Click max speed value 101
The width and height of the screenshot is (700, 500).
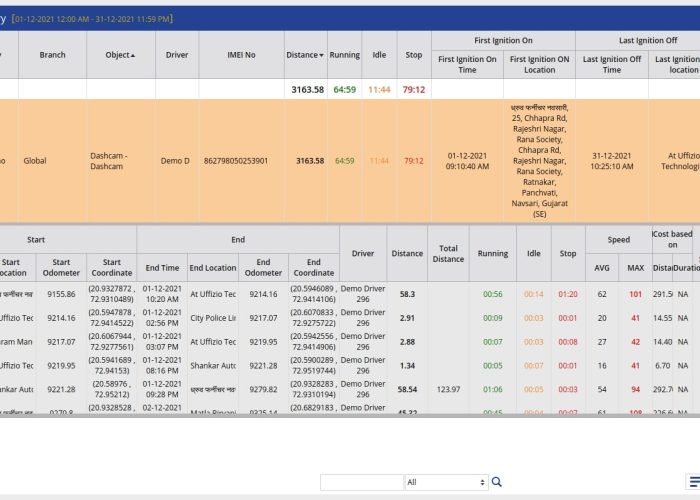tap(635, 294)
